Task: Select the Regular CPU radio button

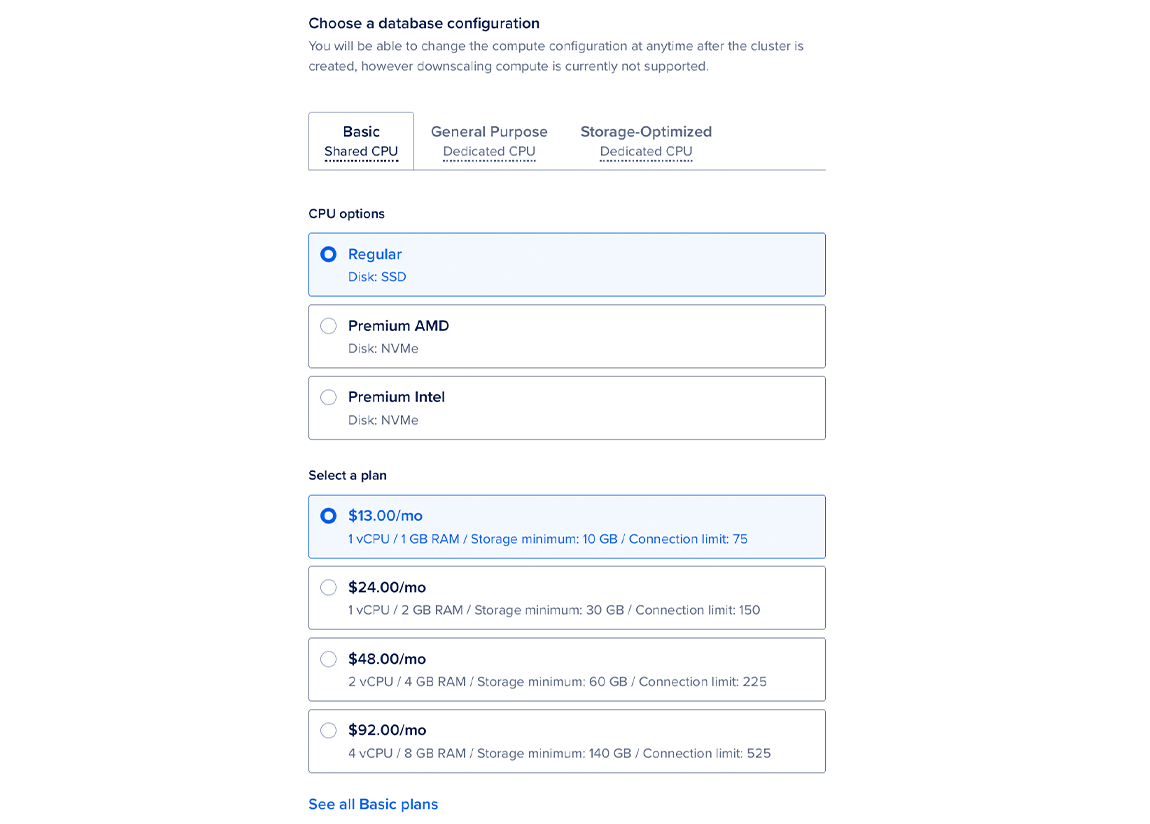Action: coord(329,254)
